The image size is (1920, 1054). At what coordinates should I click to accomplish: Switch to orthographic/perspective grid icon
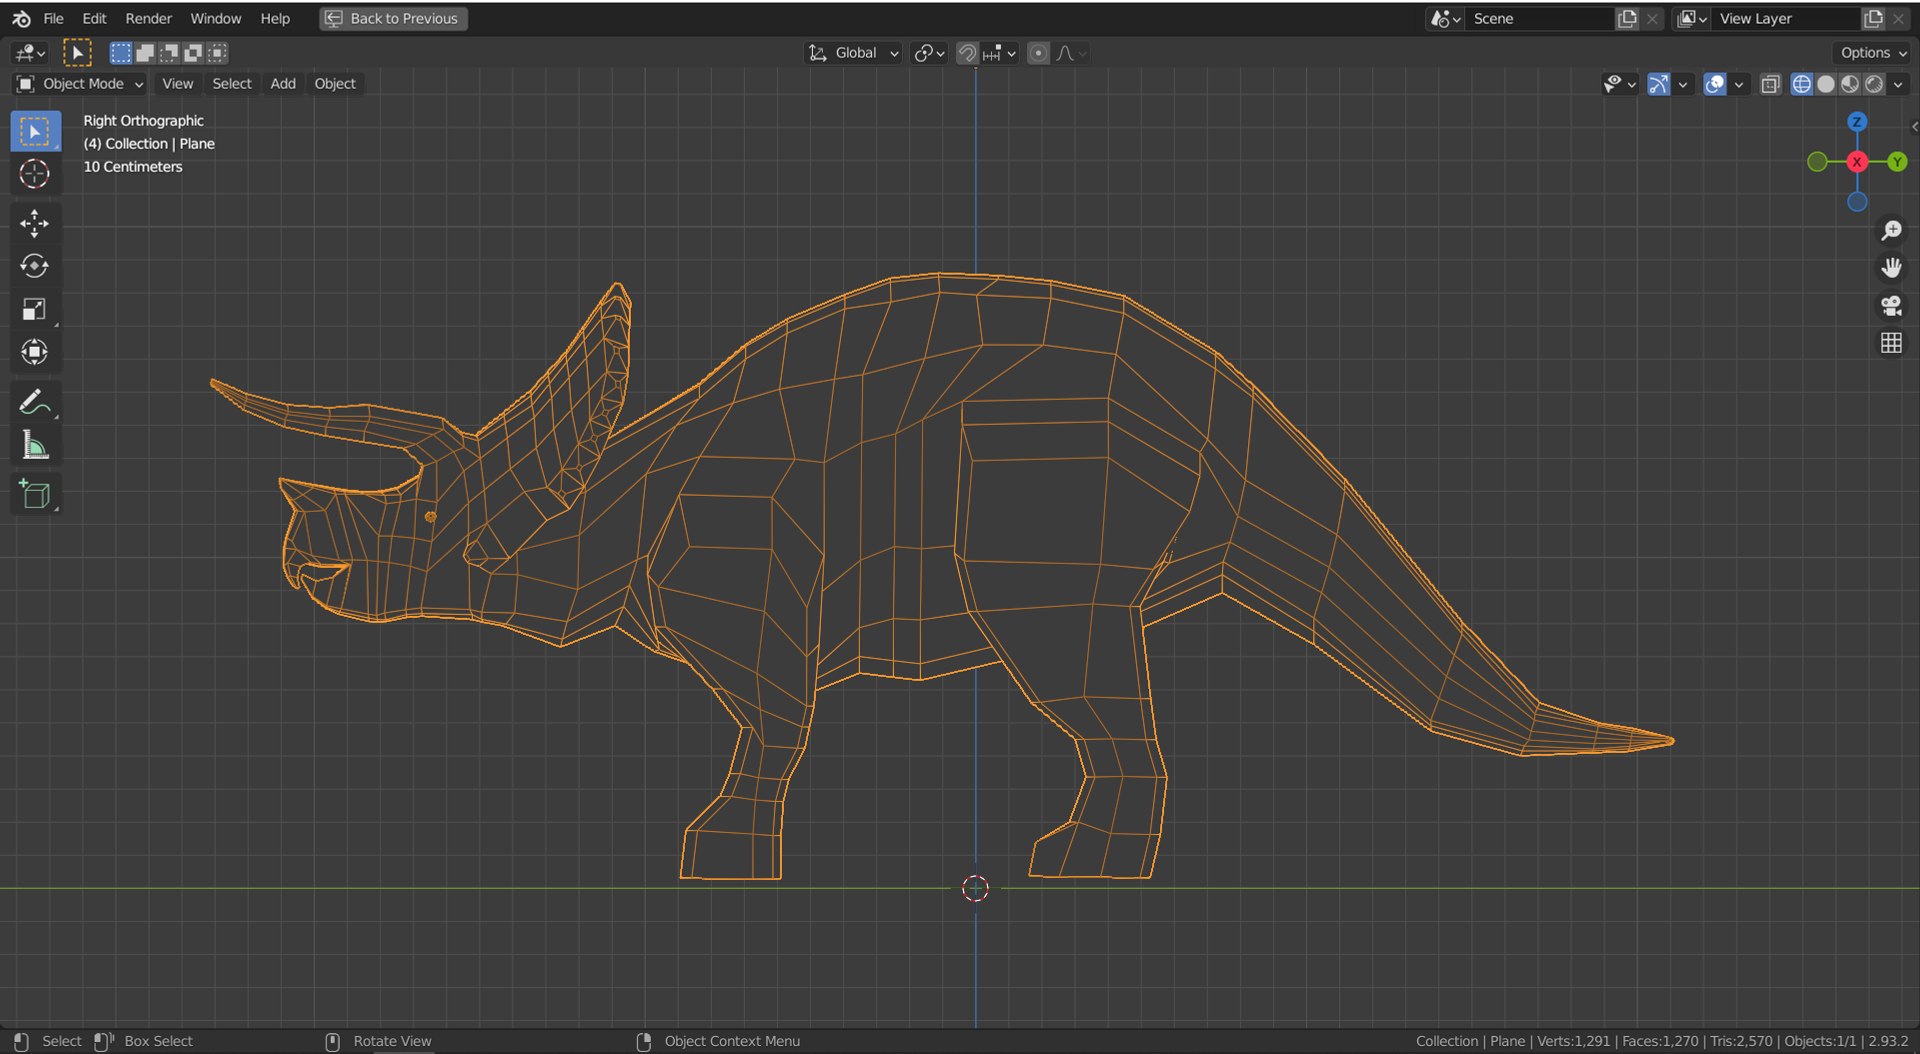click(1890, 343)
